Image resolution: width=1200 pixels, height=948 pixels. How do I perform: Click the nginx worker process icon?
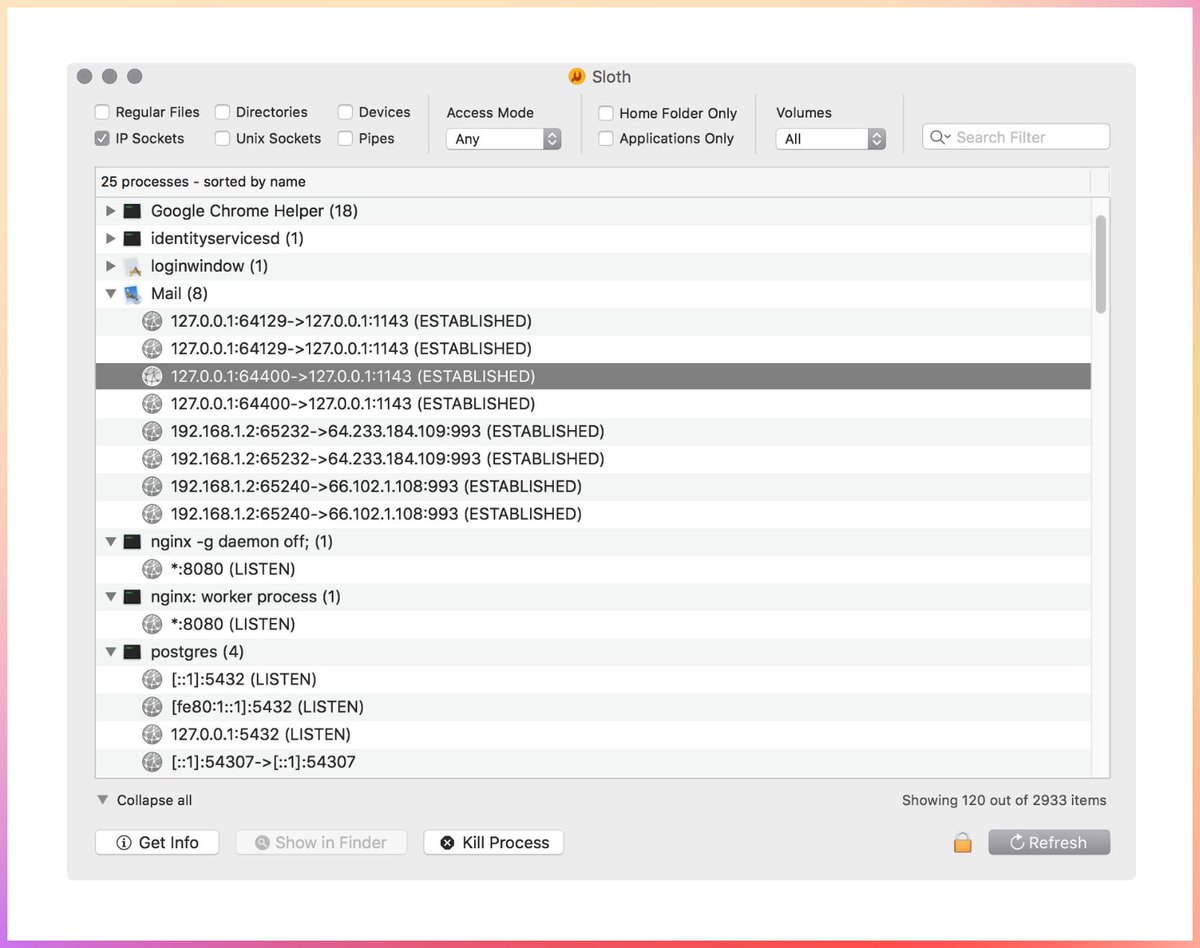click(132, 596)
